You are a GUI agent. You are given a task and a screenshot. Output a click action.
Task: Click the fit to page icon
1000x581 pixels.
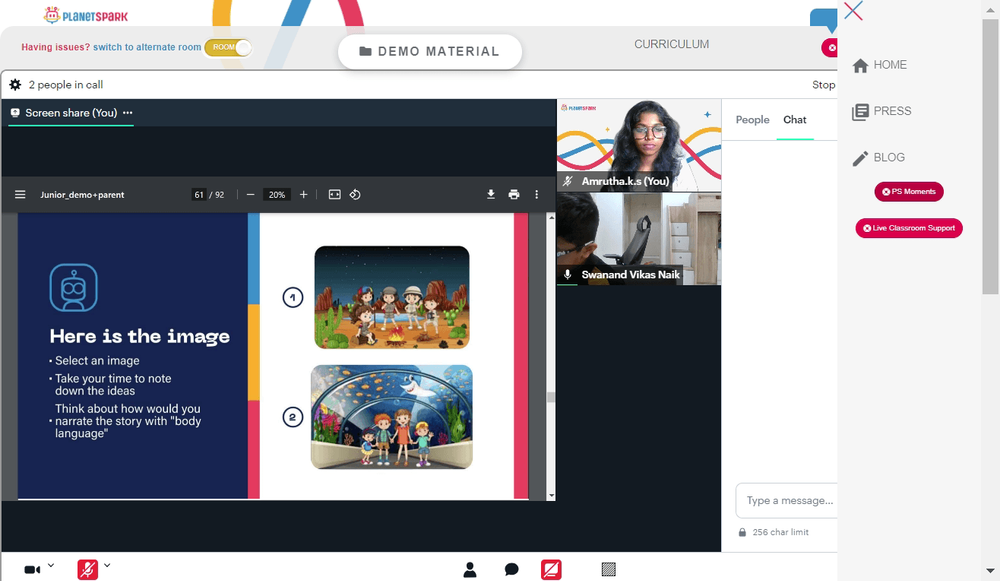(x=334, y=195)
